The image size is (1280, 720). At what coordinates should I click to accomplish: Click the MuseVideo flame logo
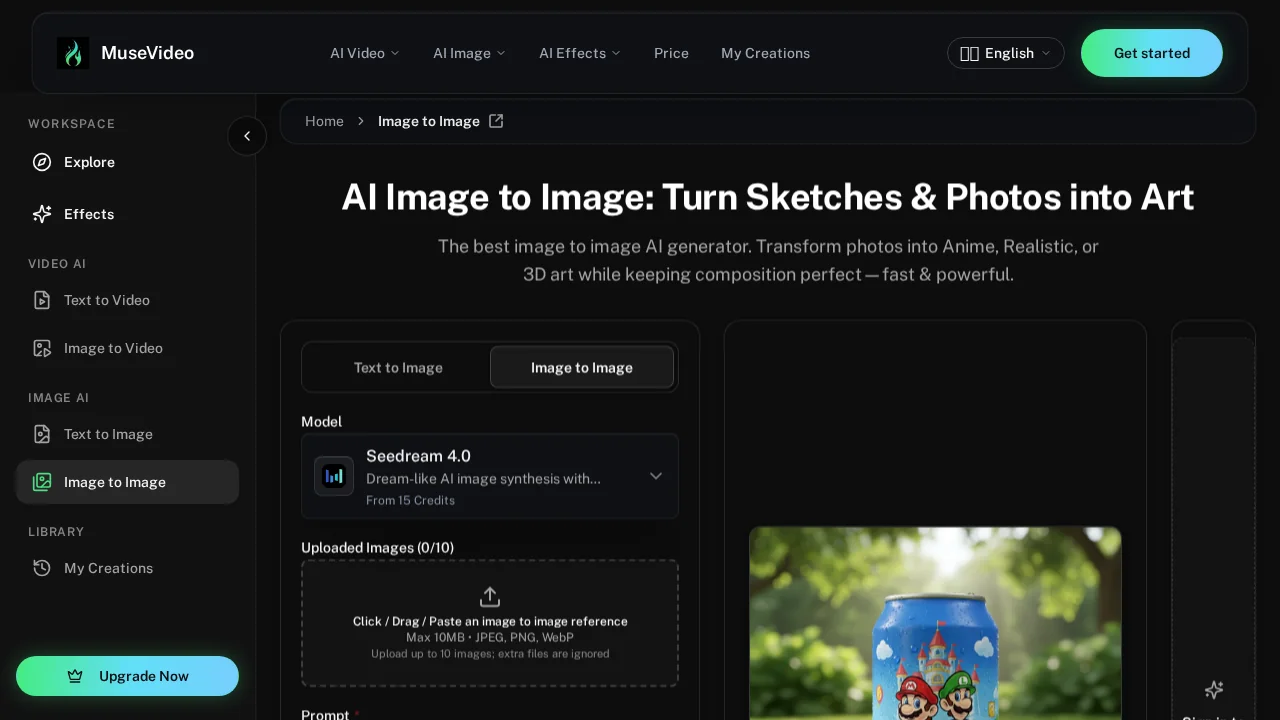(x=73, y=53)
